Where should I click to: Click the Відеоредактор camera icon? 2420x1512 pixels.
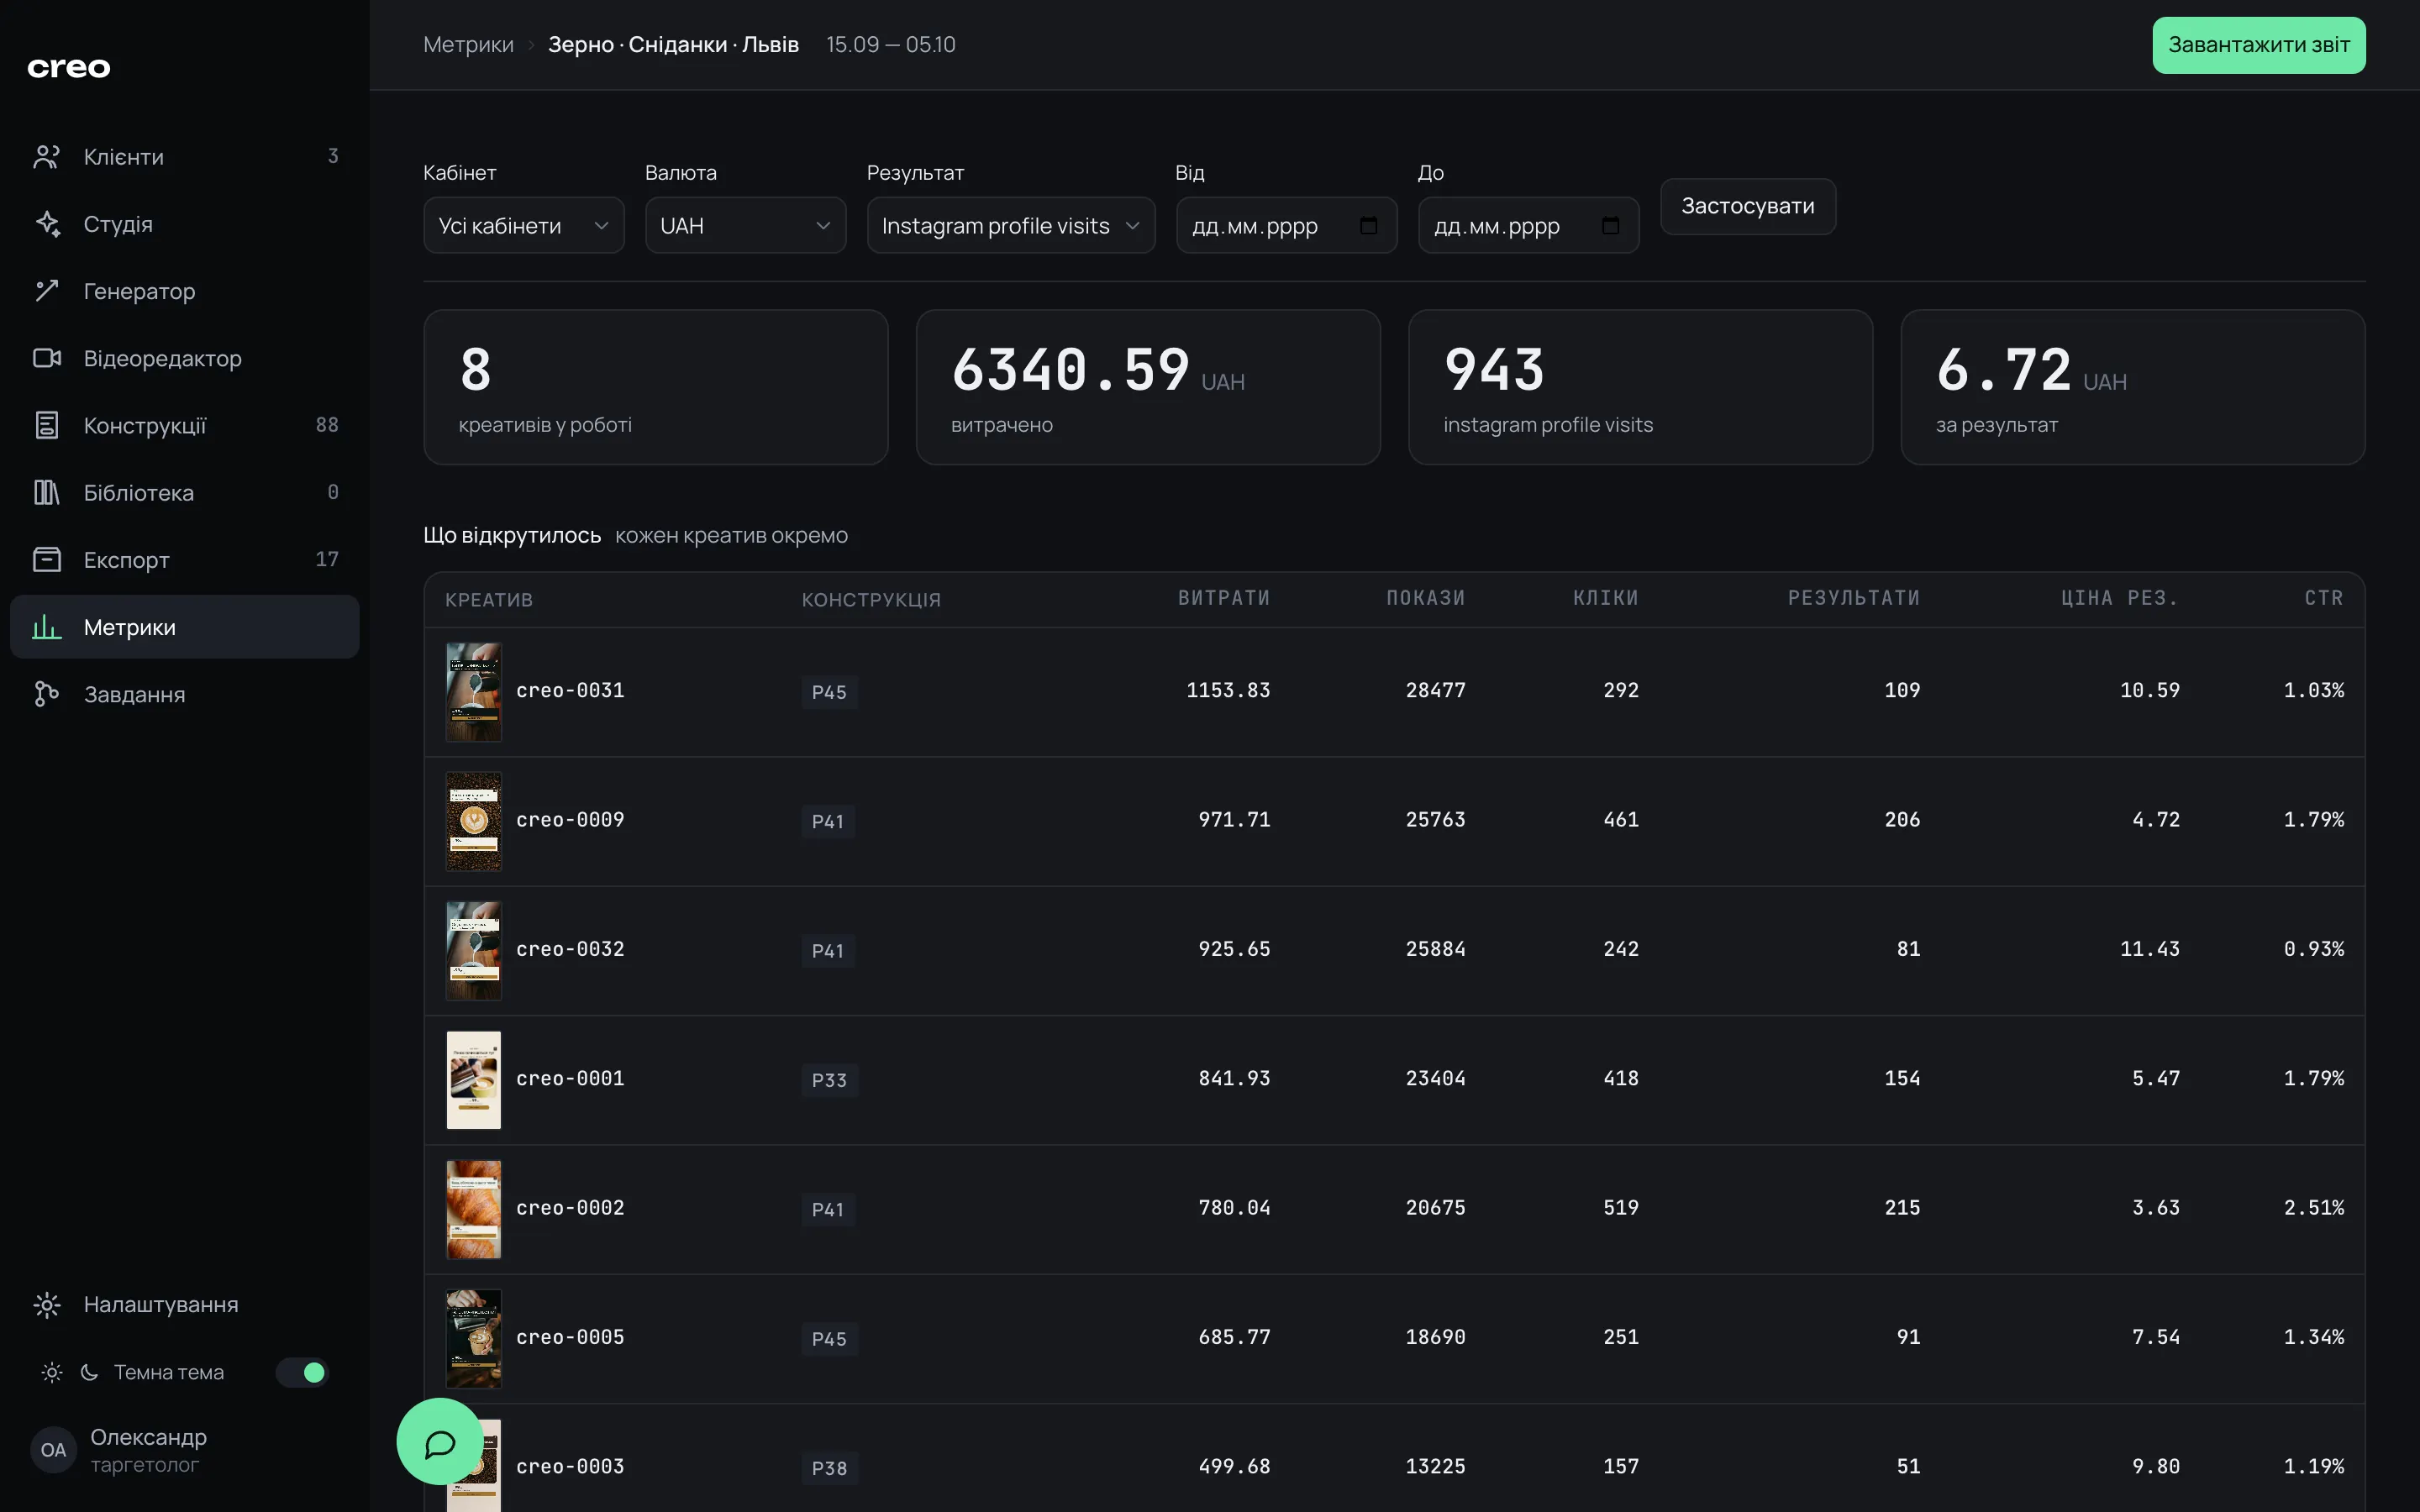tap(47, 358)
